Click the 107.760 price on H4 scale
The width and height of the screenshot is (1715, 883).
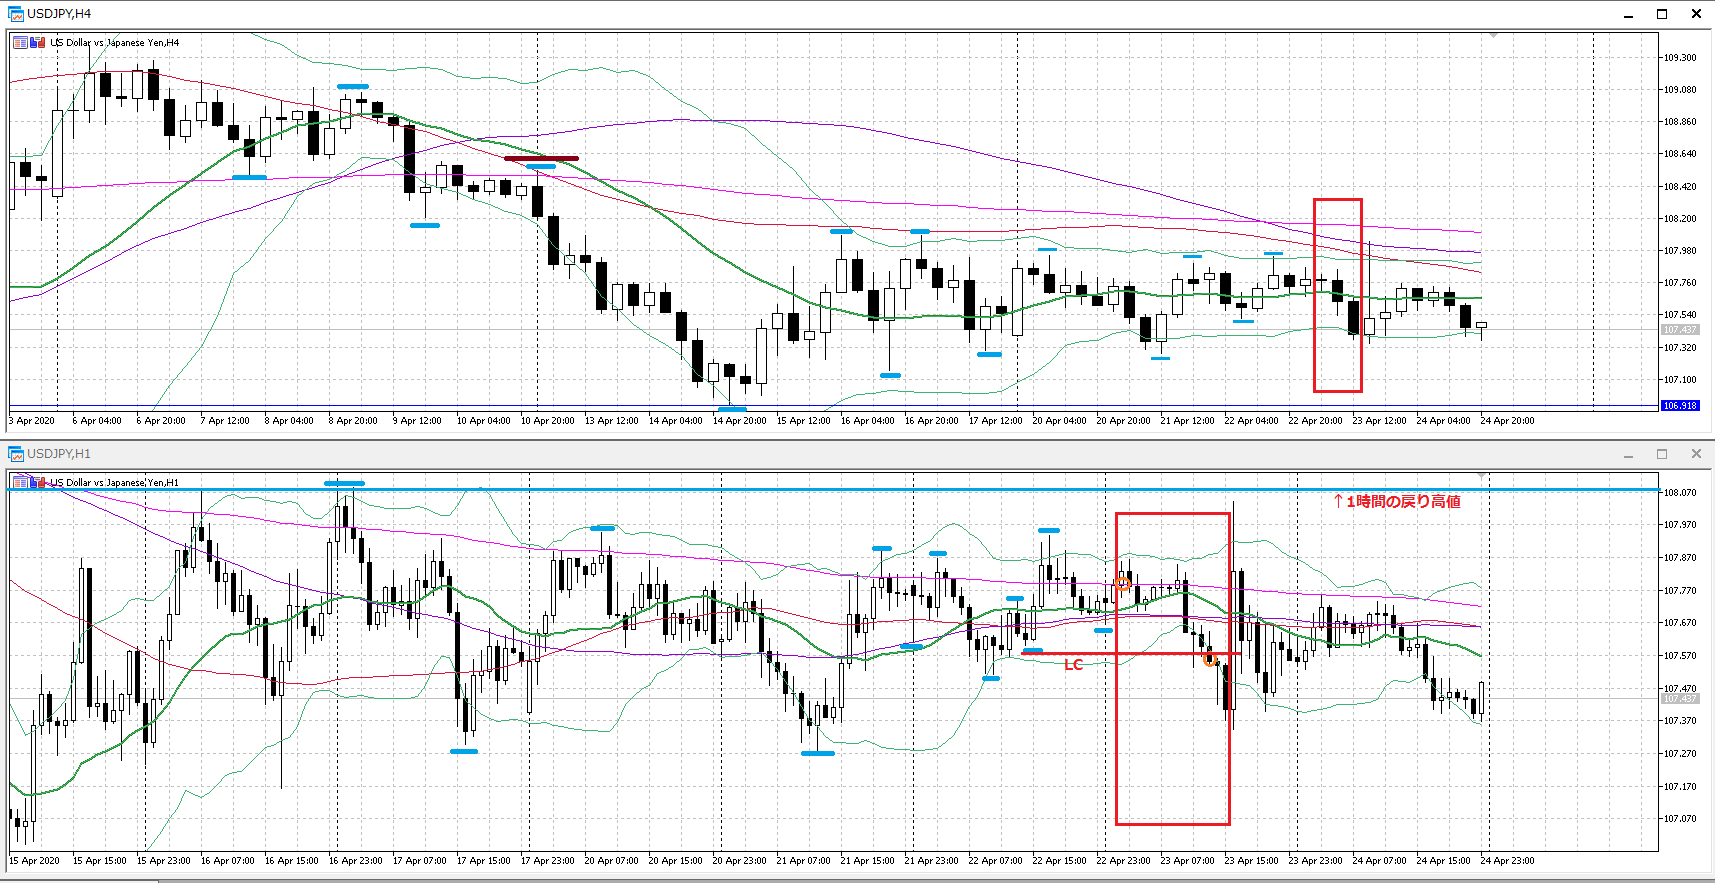tap(1680, 283)
